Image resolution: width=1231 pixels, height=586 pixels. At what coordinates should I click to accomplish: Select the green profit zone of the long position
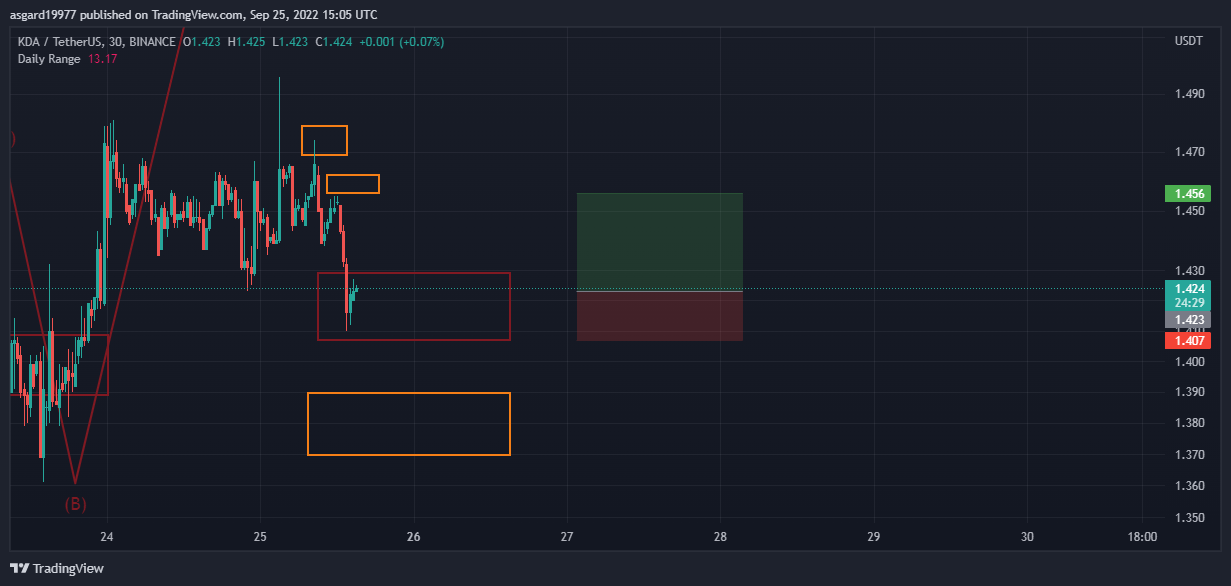tap(660, 242)
